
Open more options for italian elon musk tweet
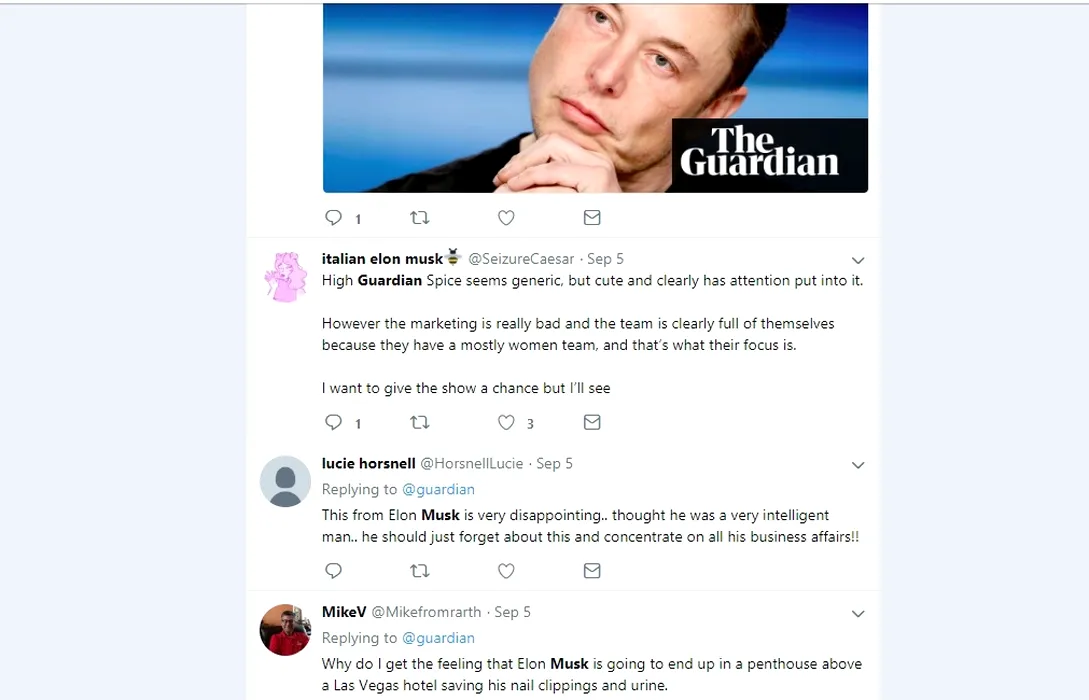coord(858,261)
